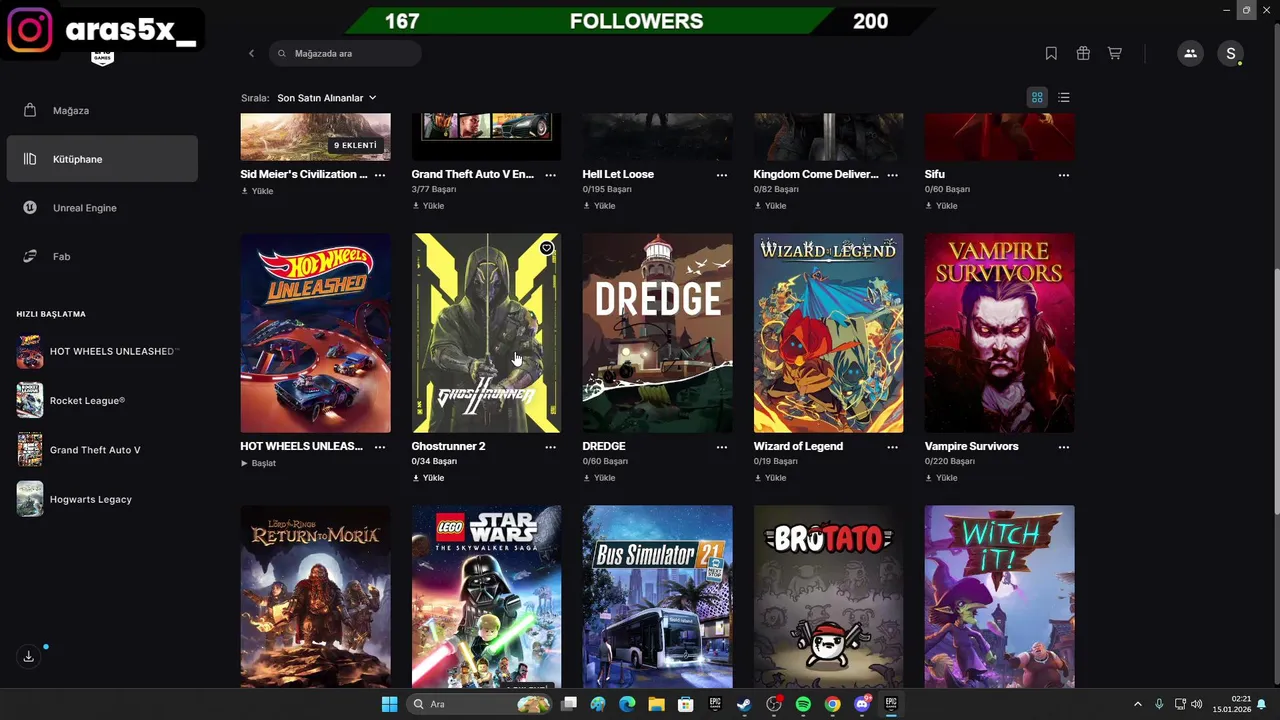Viewport: 1280px width, 720px height.
Task: Open the friends list icon
Action: pyautogui.click(x=1190, y=53)
